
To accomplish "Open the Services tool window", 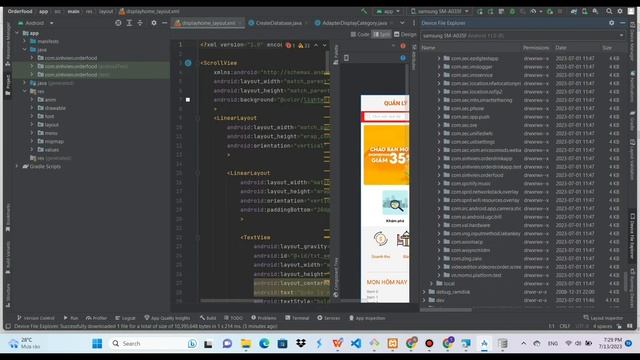I will point(329,318).
